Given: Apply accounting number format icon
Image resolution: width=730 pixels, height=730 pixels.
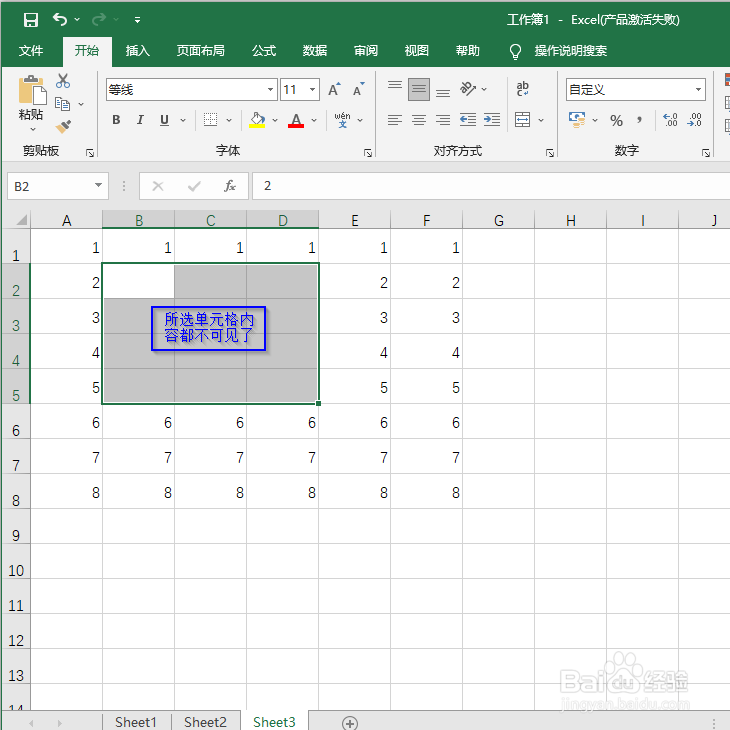Looking at the screenshot, I should point(577,120).
